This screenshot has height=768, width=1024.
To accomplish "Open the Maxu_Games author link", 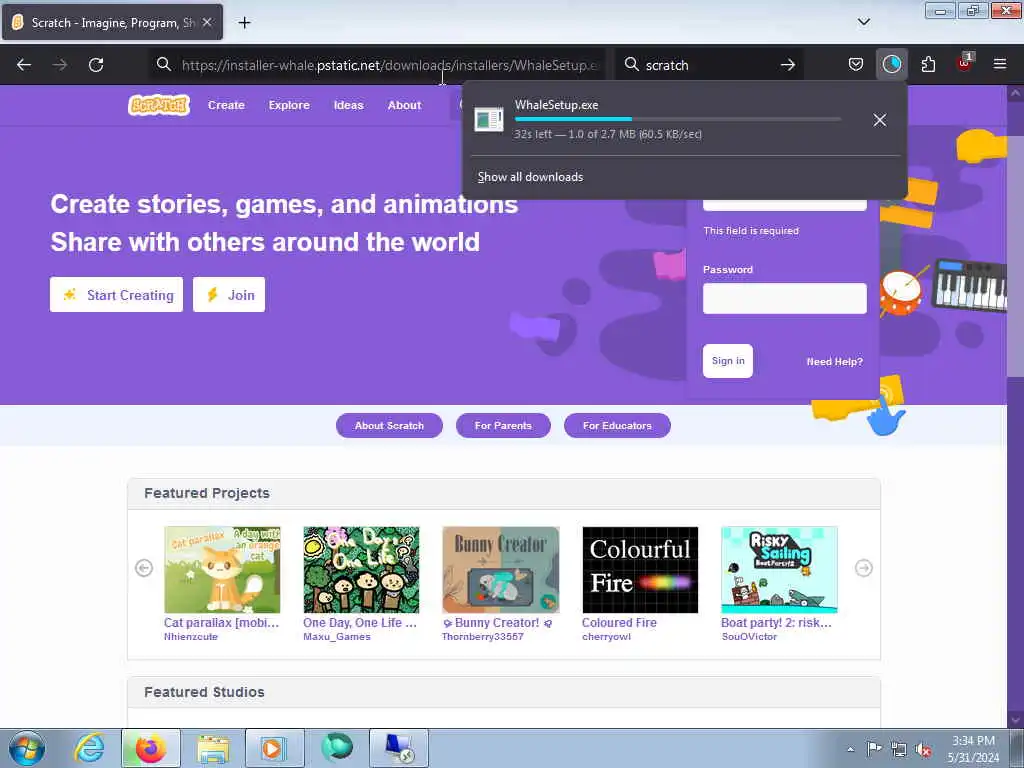I will (x=336, y=637).
